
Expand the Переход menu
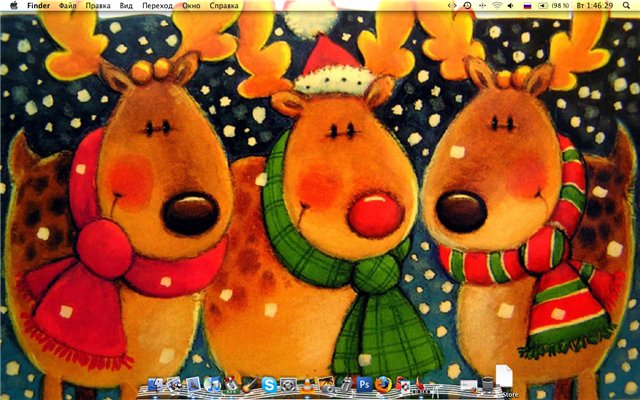click(157, 6)
